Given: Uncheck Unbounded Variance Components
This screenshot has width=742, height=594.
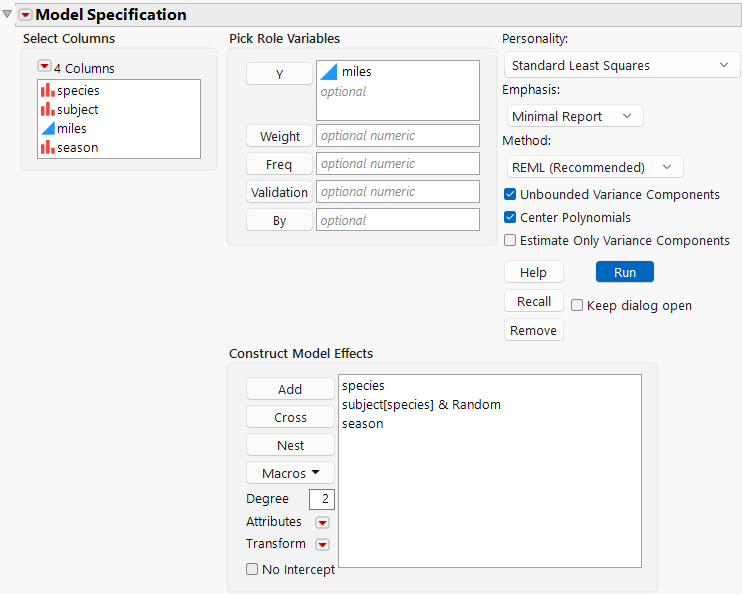Looking at the screenshot, I should tap(511, 195).
